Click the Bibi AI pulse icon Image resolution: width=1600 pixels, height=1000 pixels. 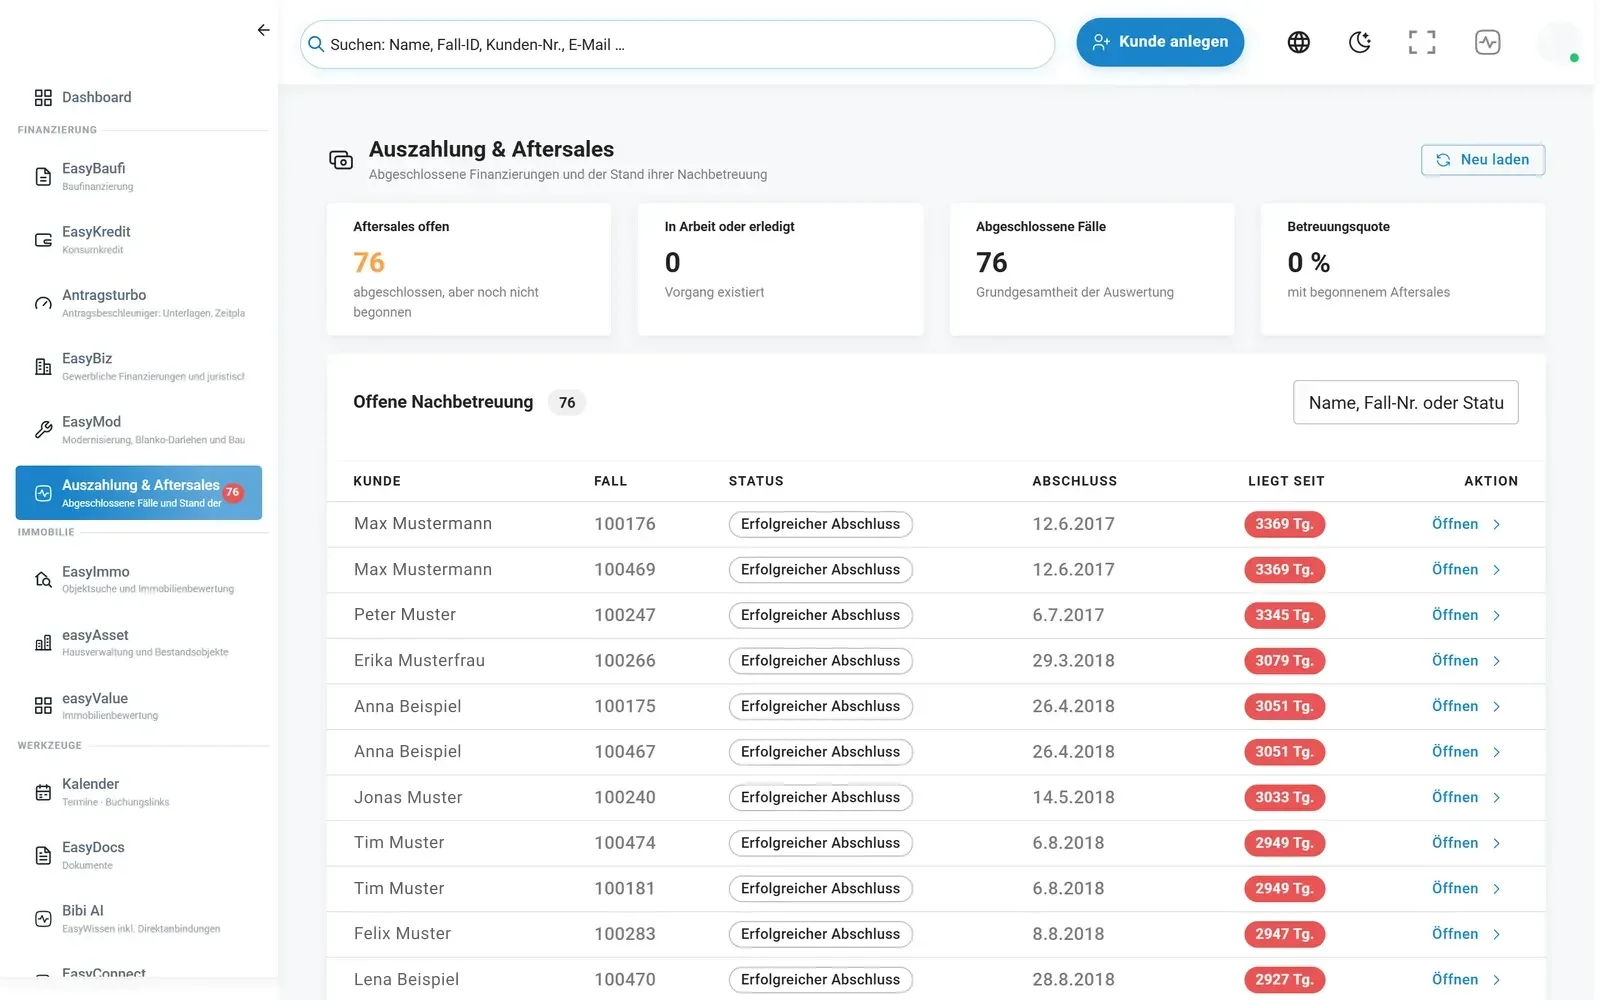pyautogui.click(x=43, y=919)
